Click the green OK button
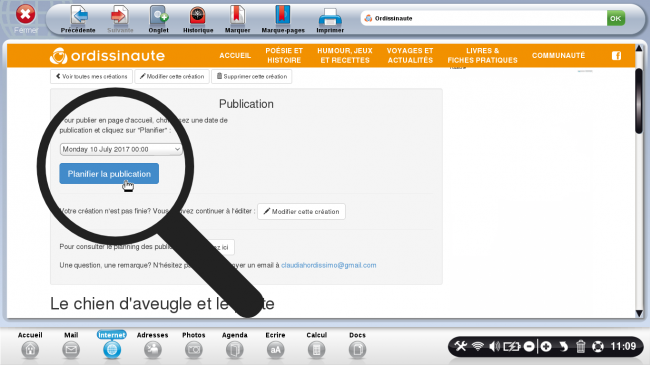Screen dimensions: 650x365 616,18
